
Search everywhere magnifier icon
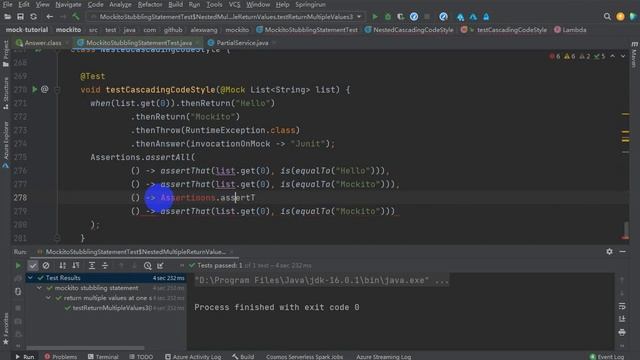click(607, 17)
